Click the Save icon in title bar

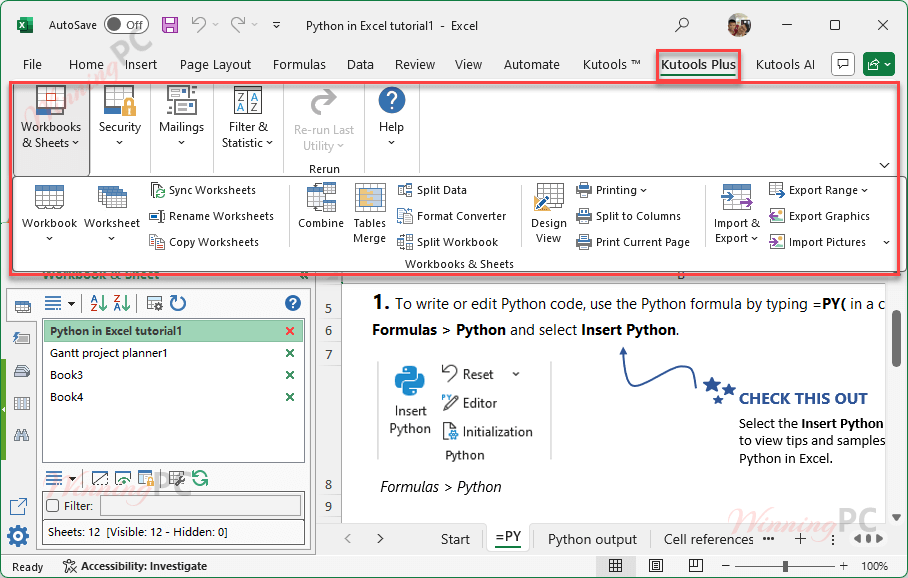[x=170, y=25]
